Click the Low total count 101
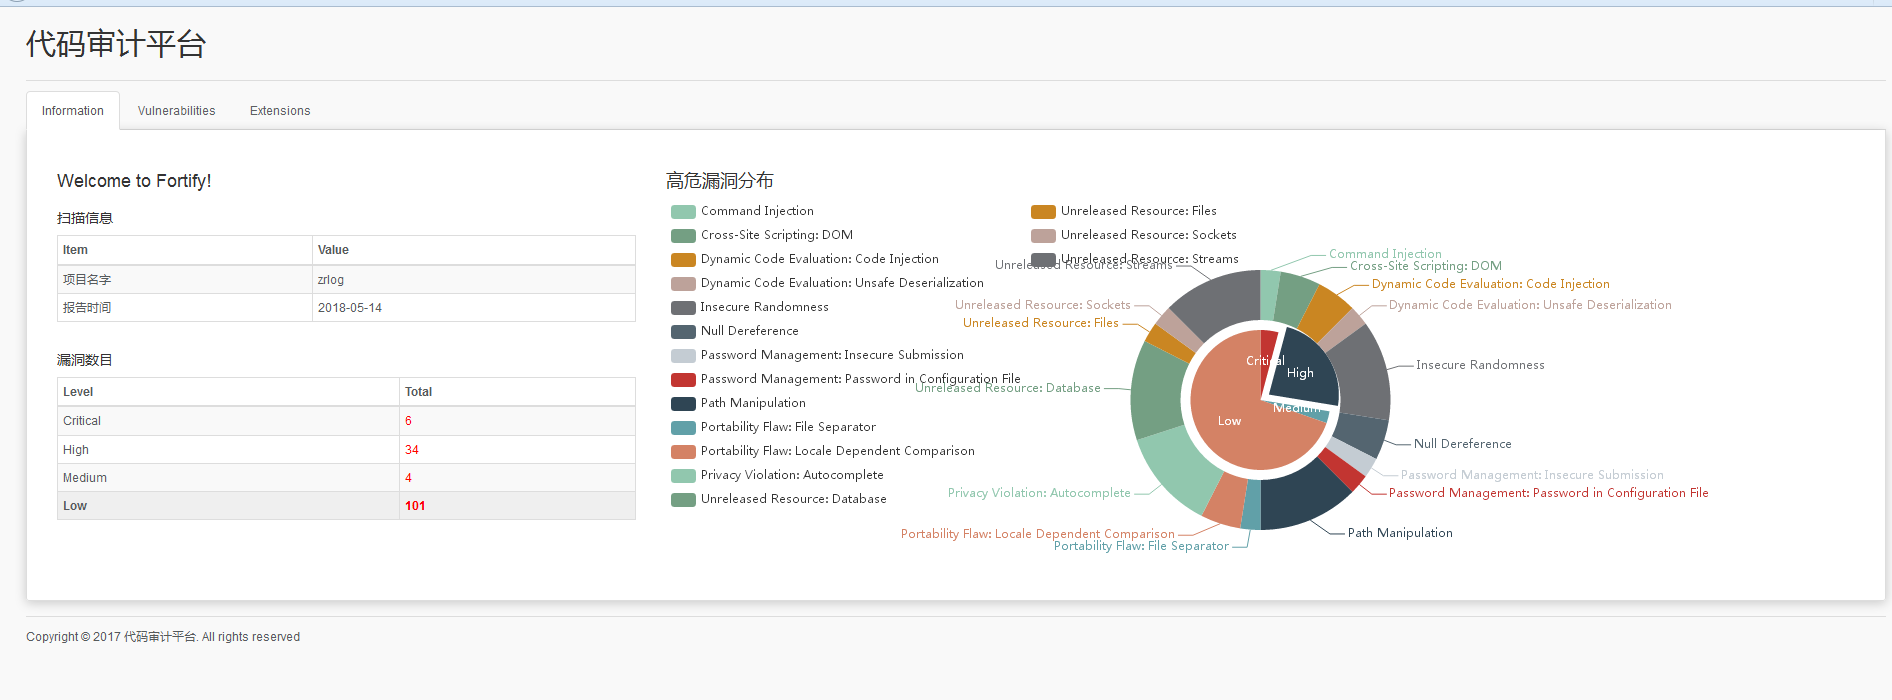This screenshot has width=1892, height=700. pos(415,506)
